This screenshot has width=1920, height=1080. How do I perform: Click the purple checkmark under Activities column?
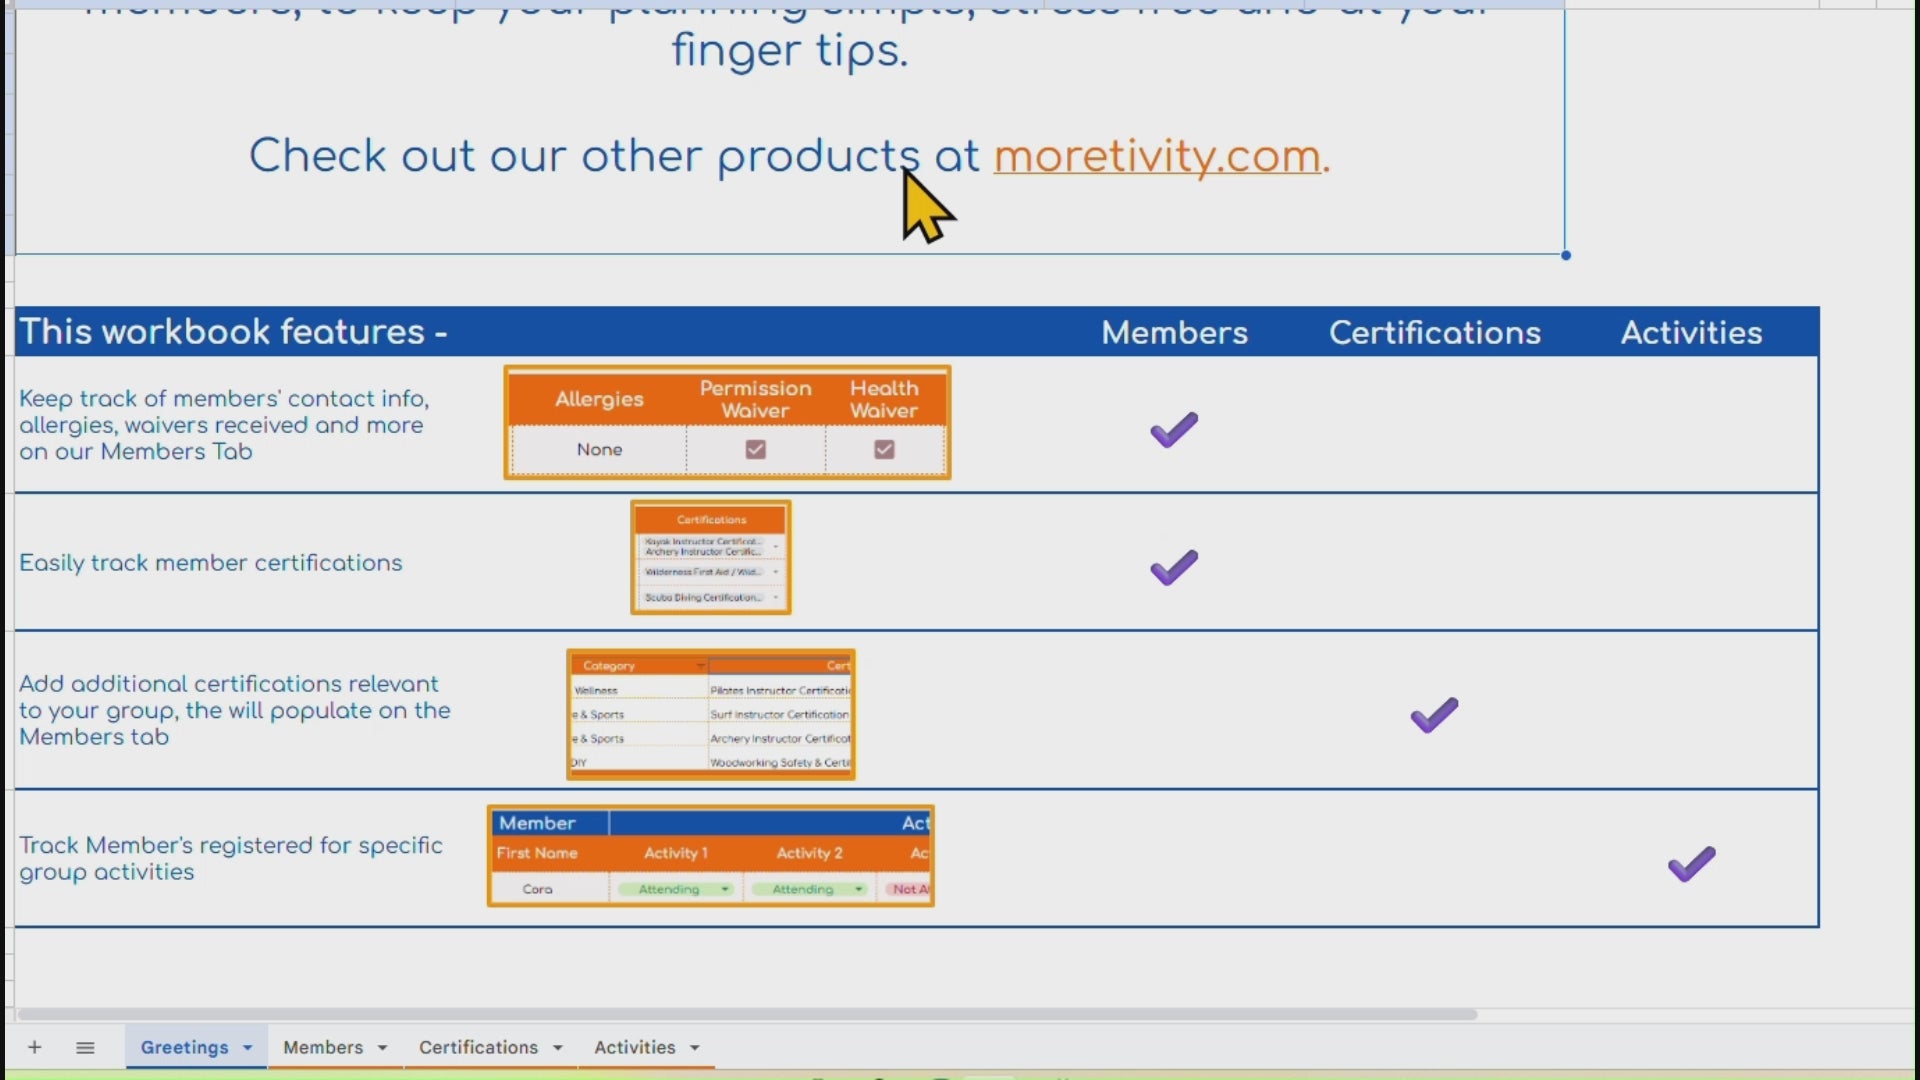1691,864
